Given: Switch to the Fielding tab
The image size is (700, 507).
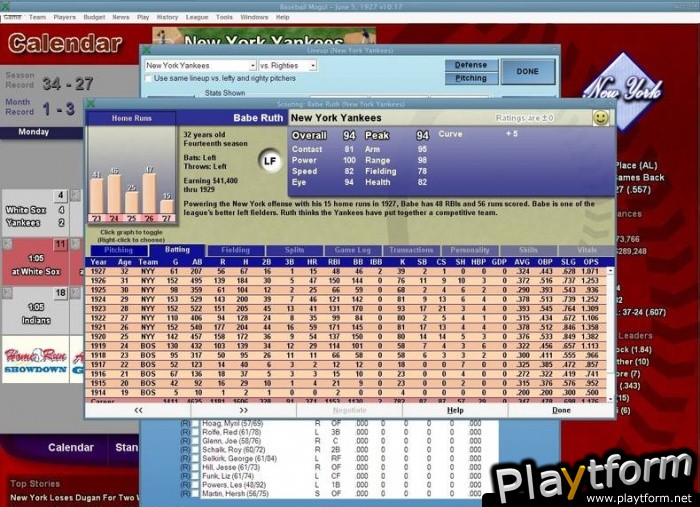Looking at the screenshot, I should (235, 250).
